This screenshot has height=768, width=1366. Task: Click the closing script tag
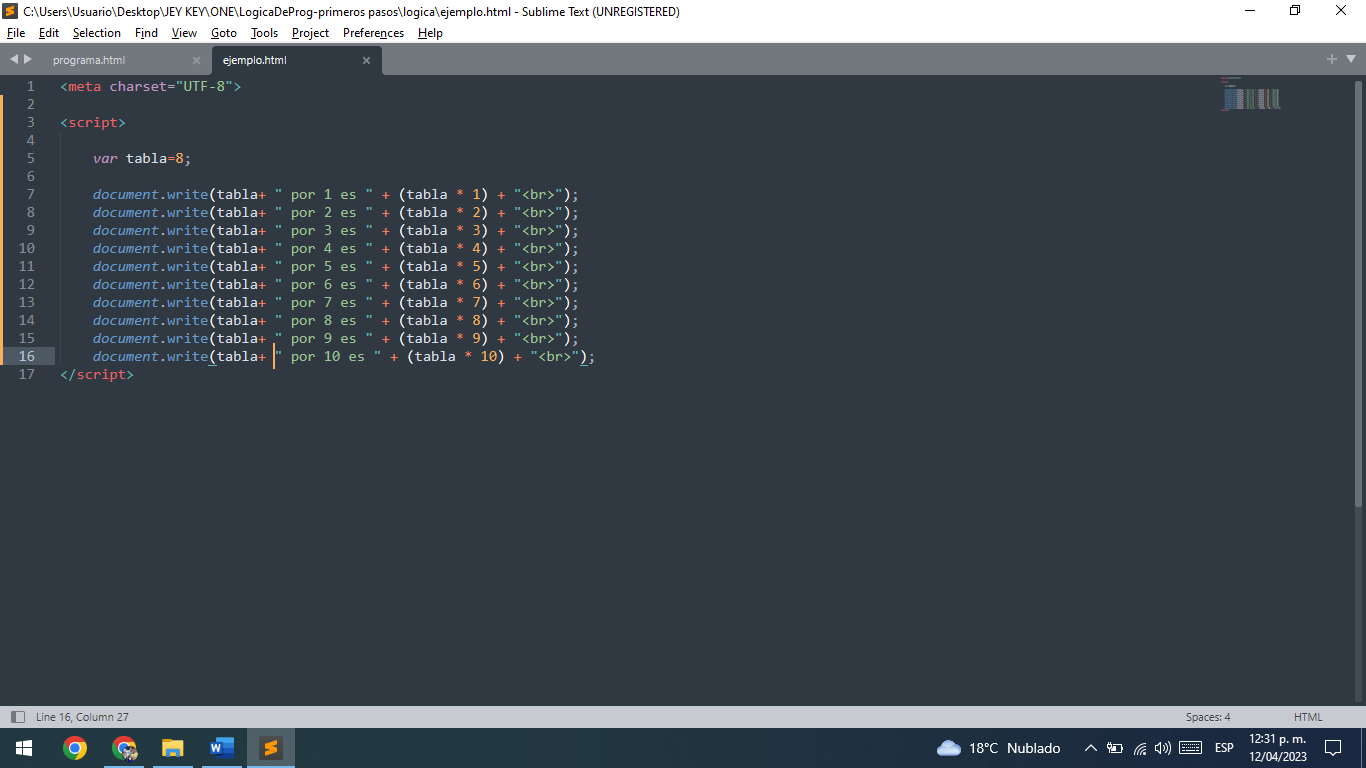pyautogui.click(x=97, y=374)
